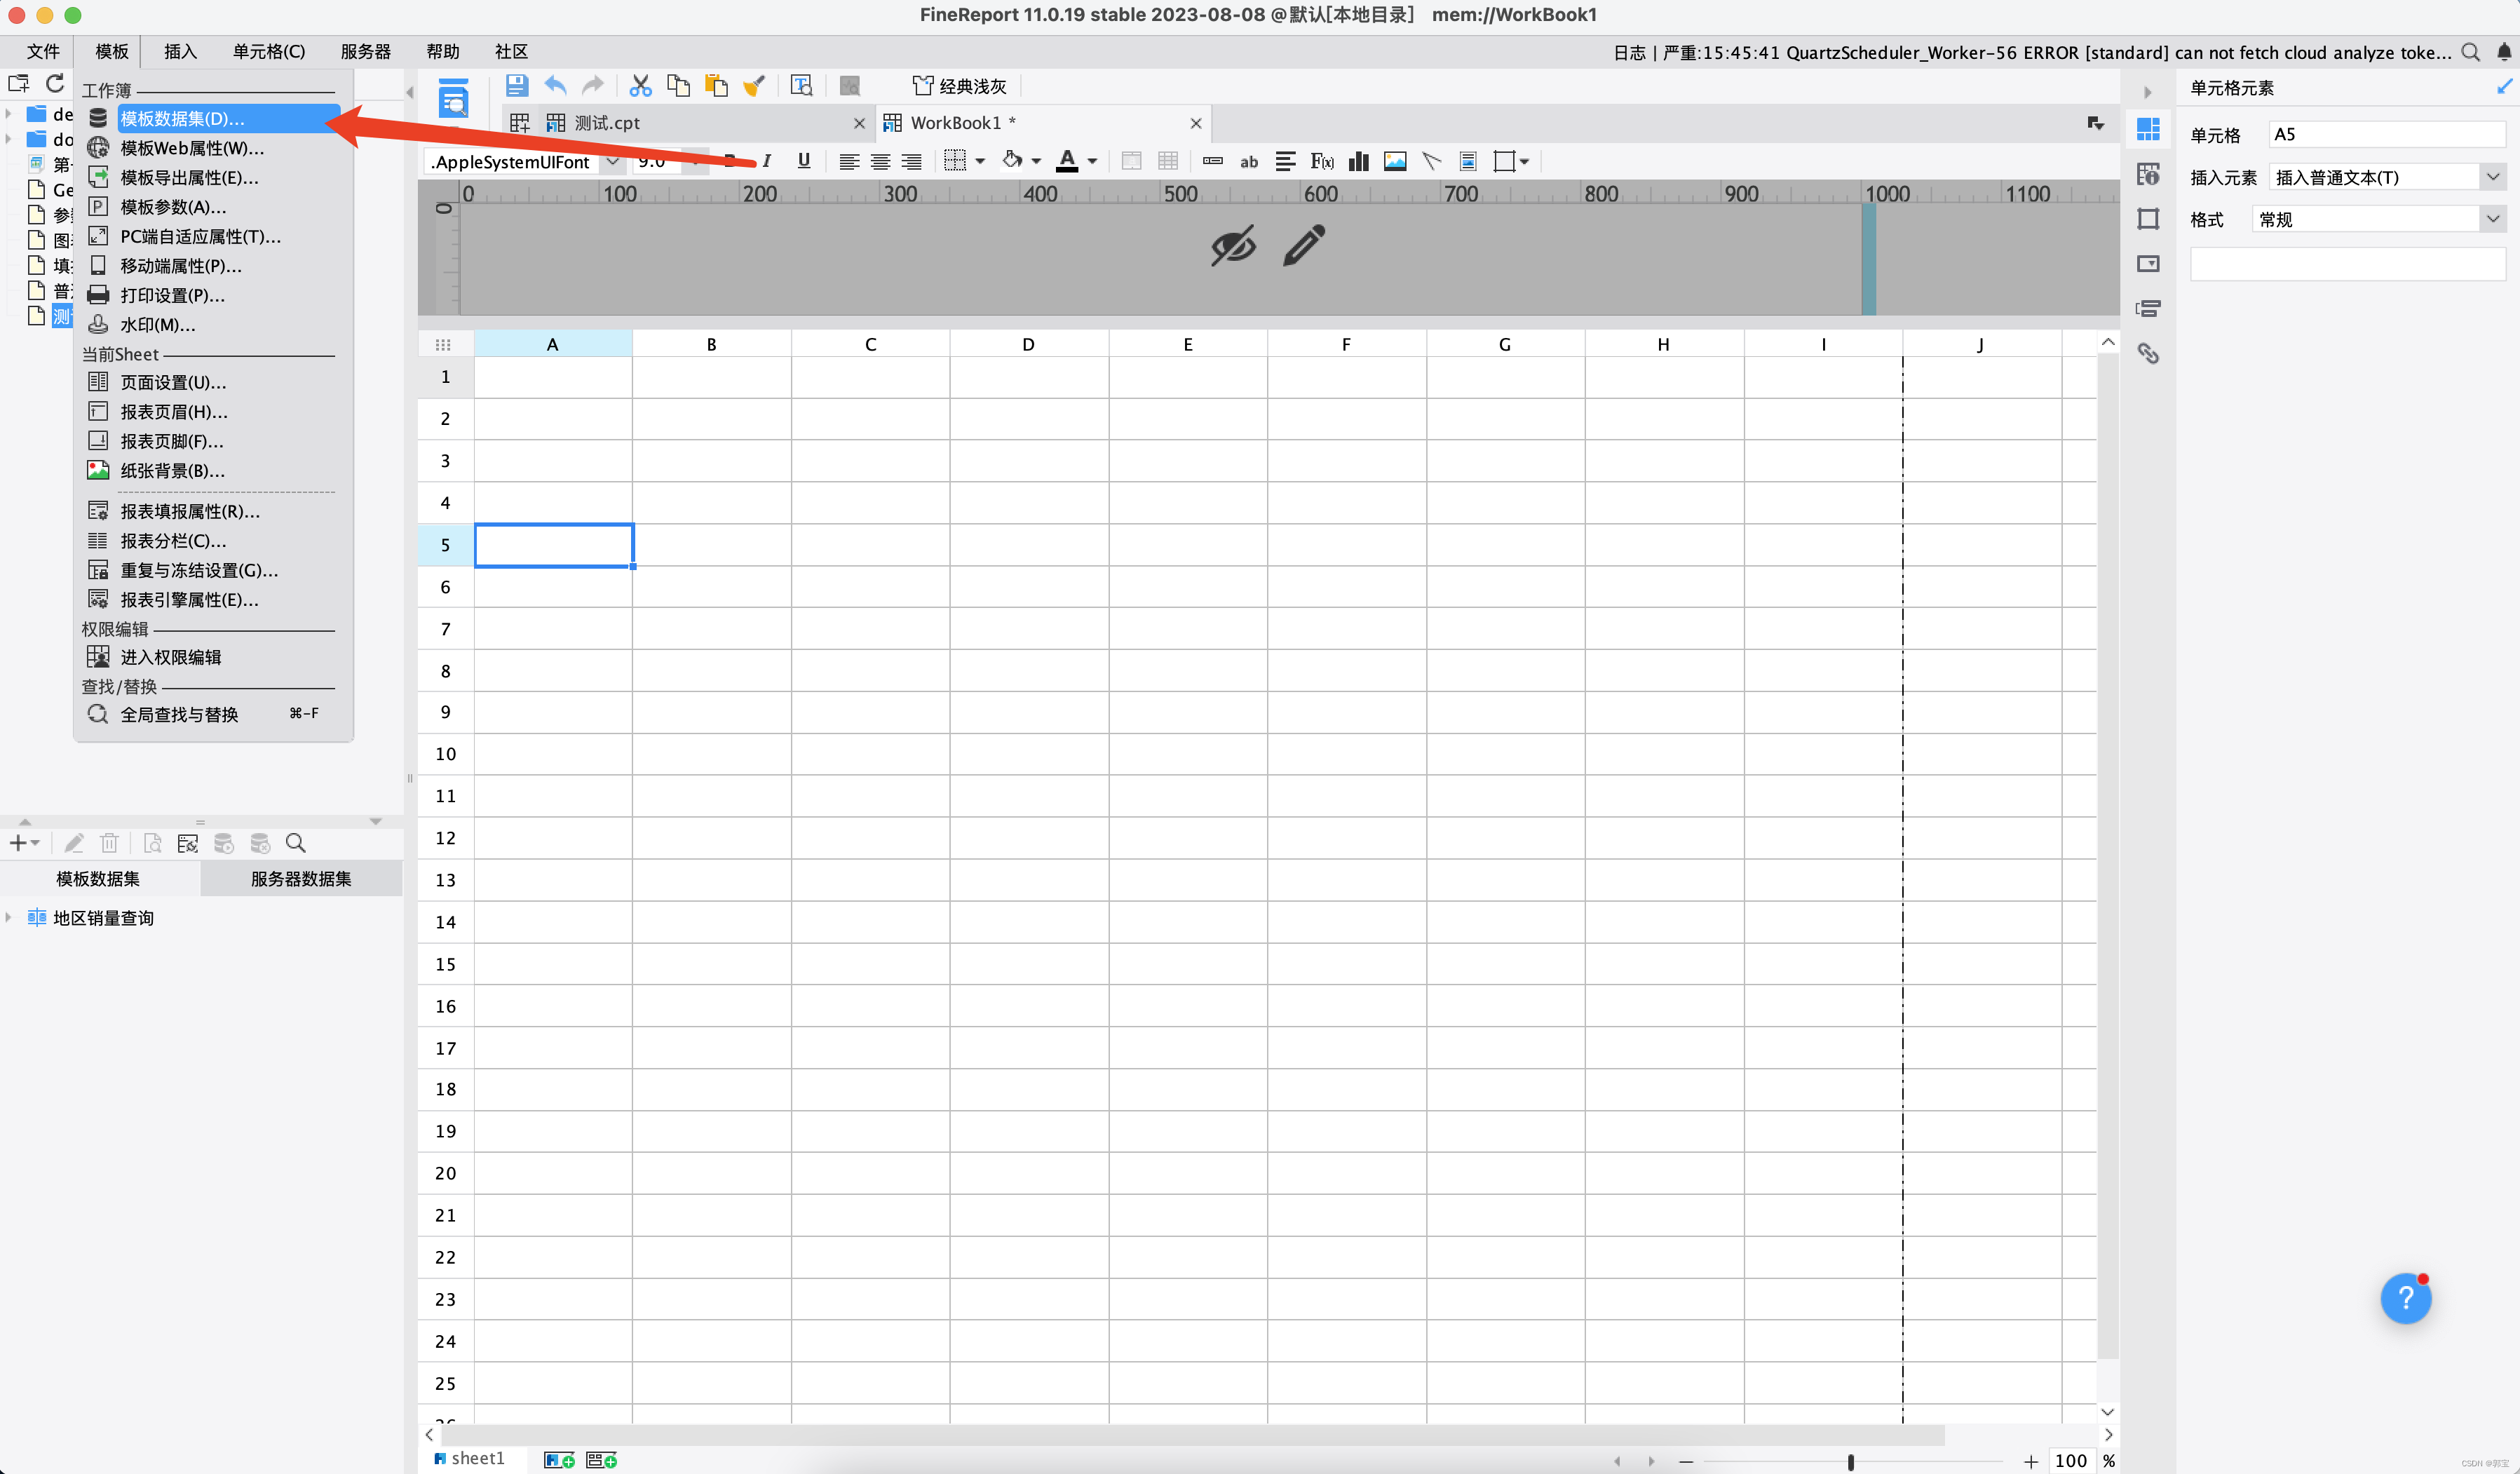
Task: Expand the 插入元素 combo box
Action: pyautogui.click(x=2492, y=177)
